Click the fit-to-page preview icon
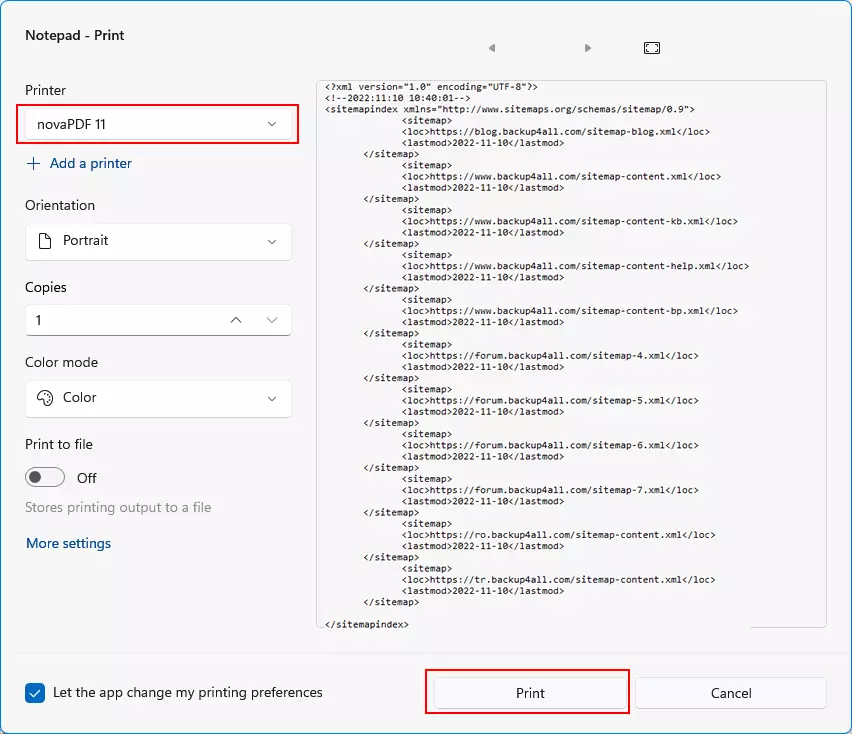 [652, 48]
